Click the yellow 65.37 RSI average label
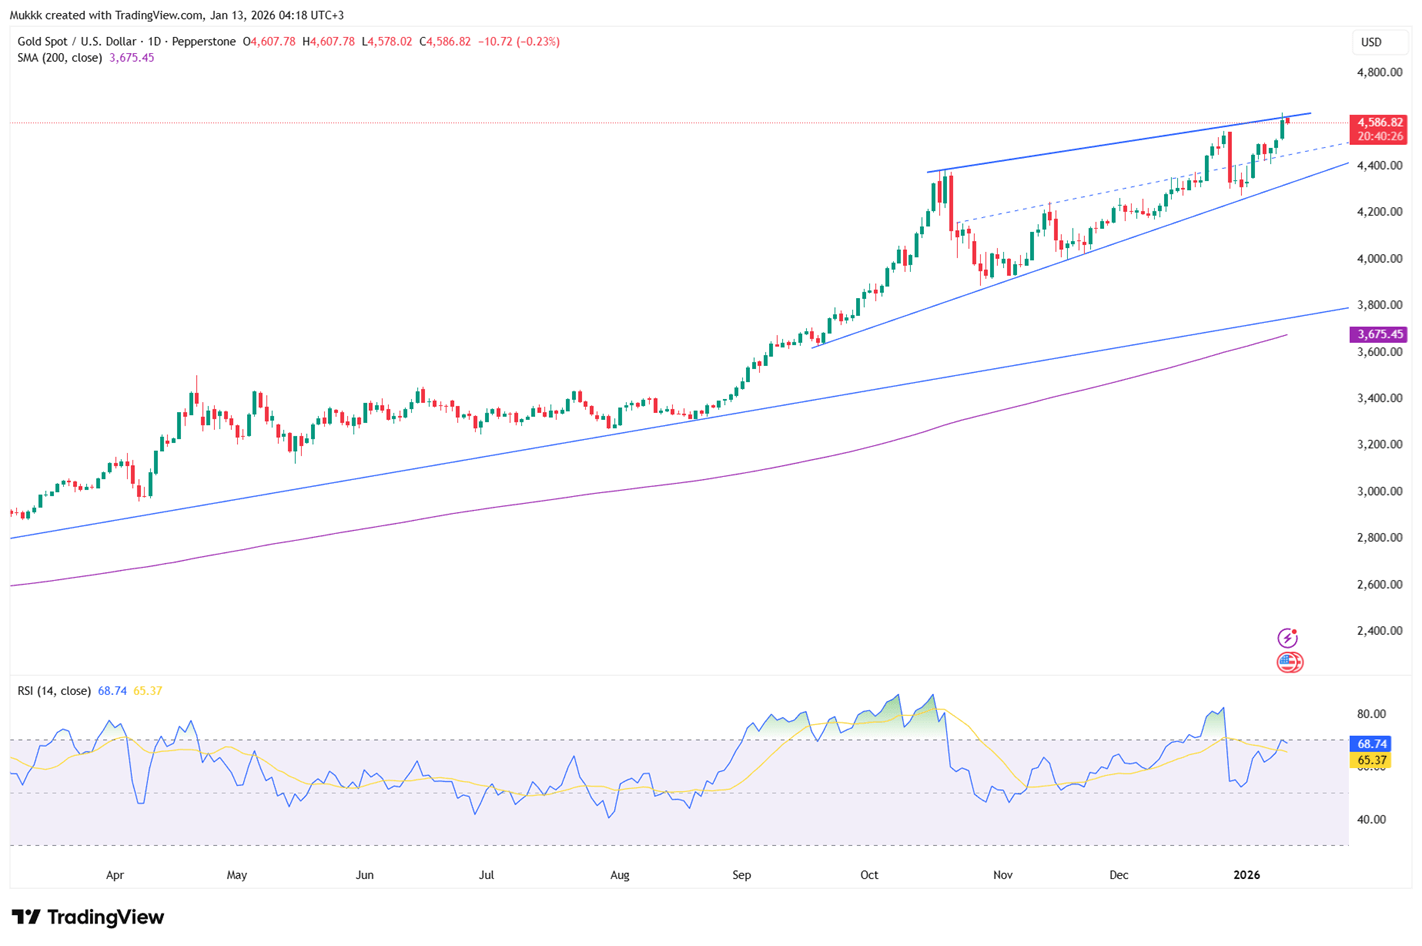This screenshot has height=946, width=1422. click(x=1371, y=761)
